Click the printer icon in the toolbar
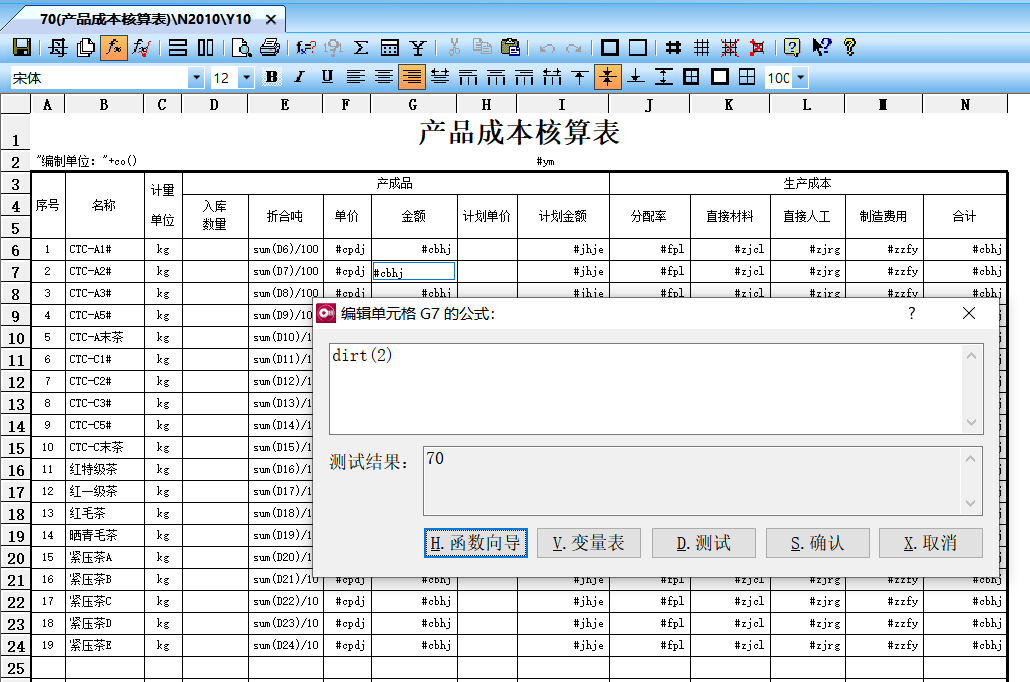 coord(269,47)
